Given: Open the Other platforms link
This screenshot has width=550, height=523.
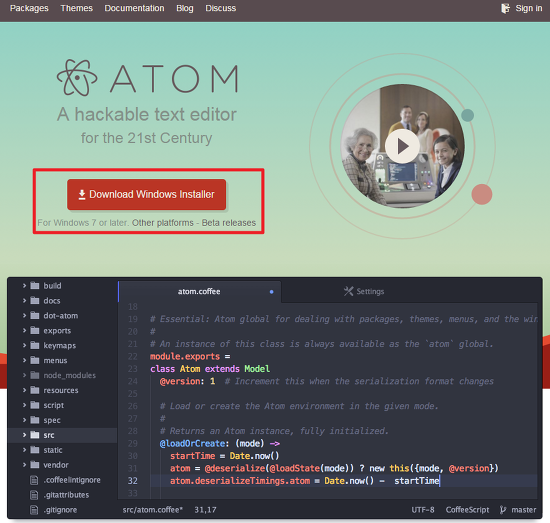Looking at the screenshot, I should coord(163,223).
